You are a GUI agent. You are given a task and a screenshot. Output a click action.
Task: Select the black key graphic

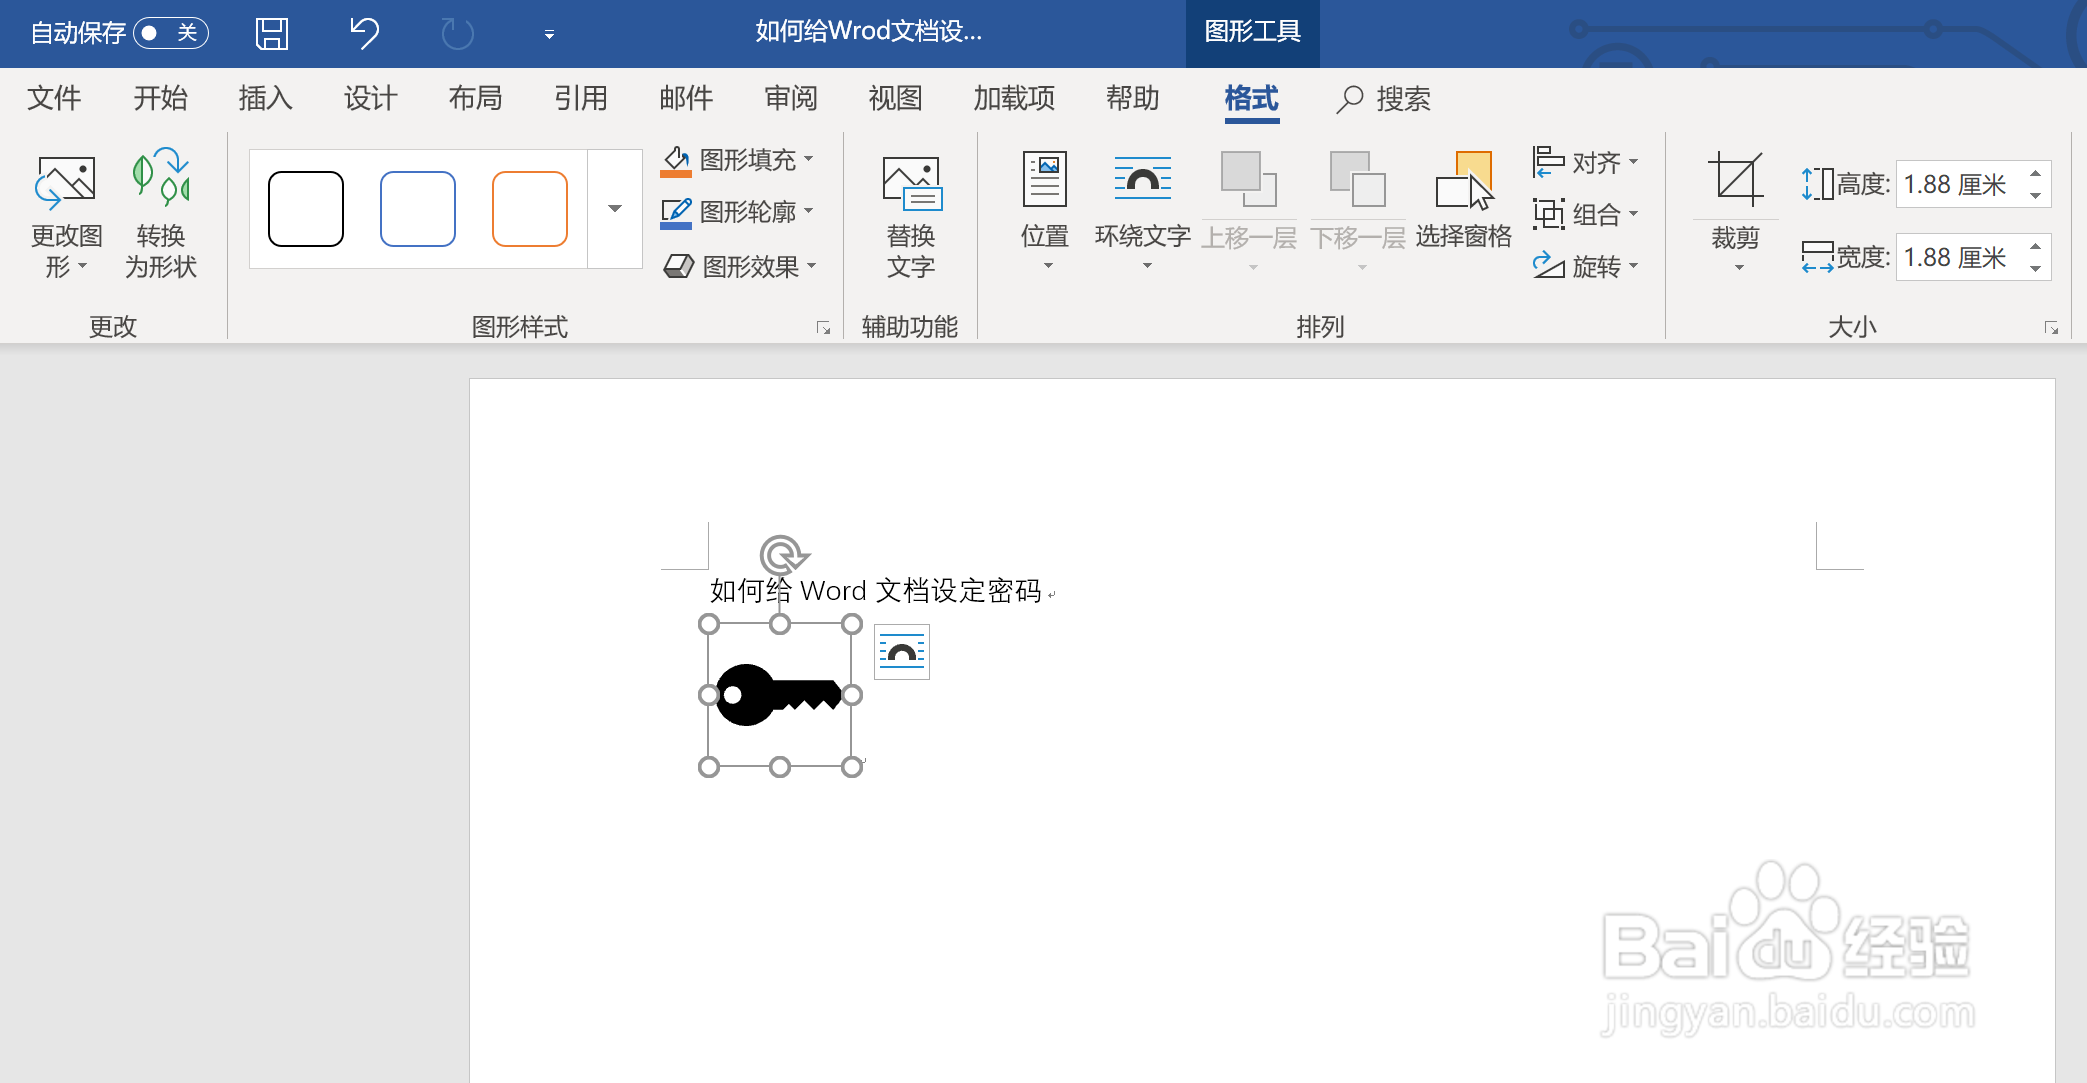[x=779, y=695]
